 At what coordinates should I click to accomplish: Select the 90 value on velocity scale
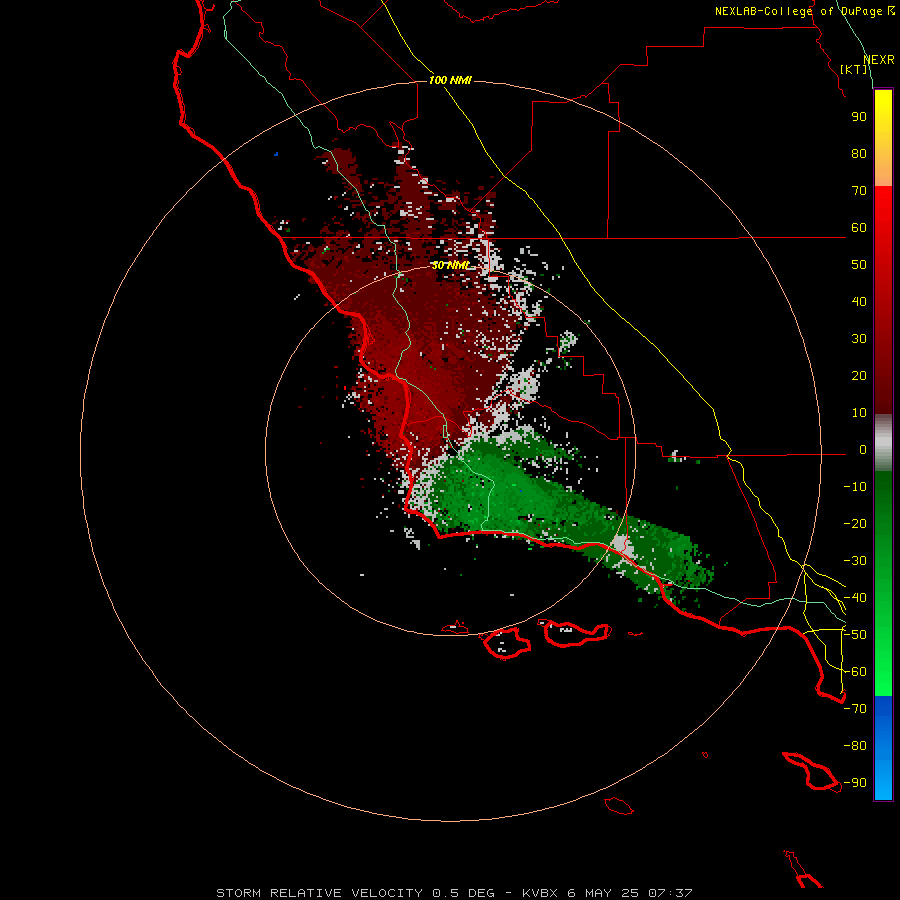pyautogui.click(x=859, y=117)
